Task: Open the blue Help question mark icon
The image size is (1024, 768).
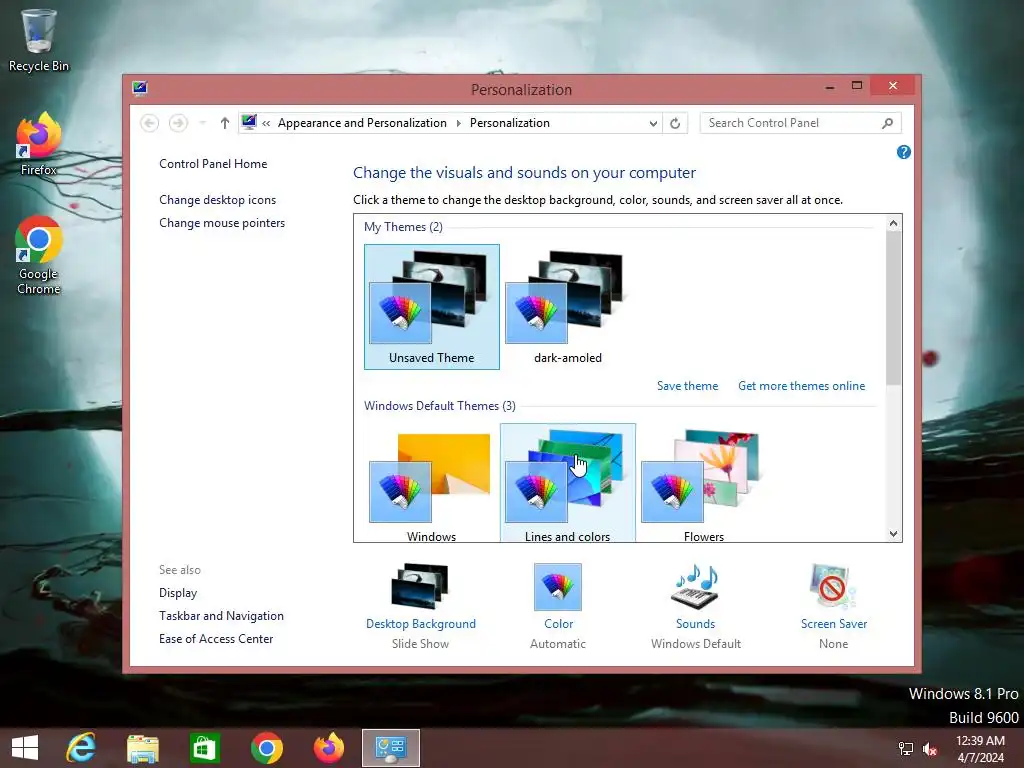Action: pyautogui.click(x=904, y=152)
